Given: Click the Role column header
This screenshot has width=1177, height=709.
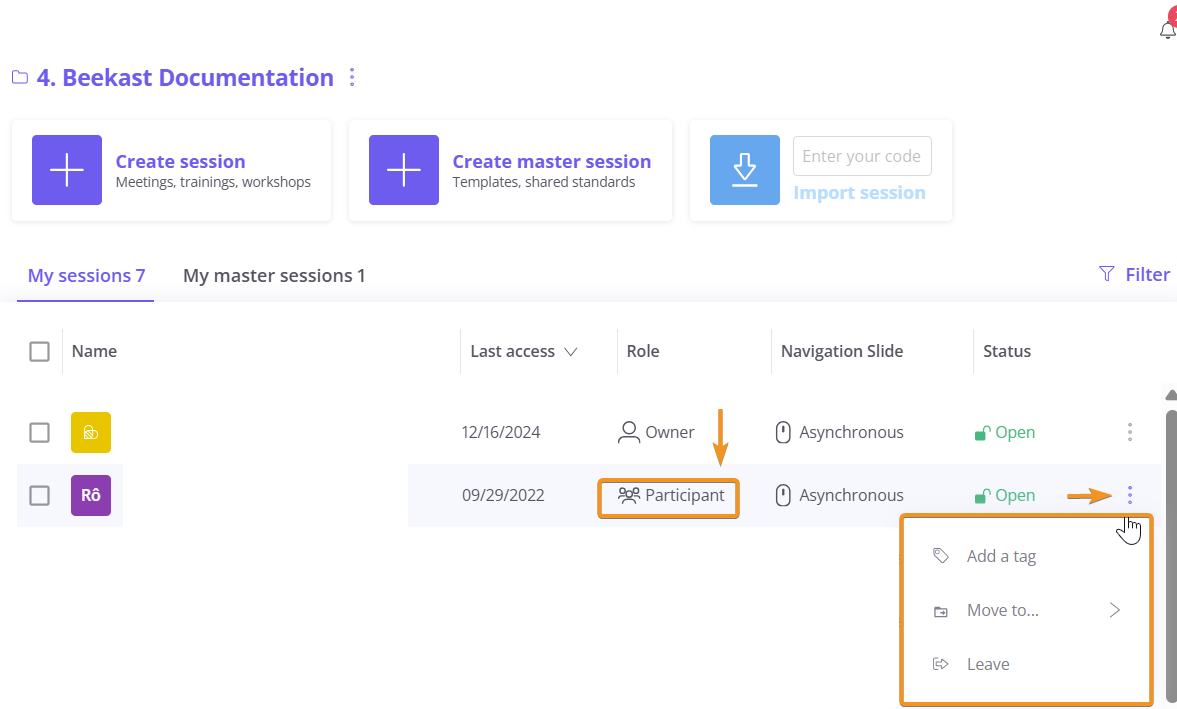Looking at the screenshot, I should coord(643,351).
